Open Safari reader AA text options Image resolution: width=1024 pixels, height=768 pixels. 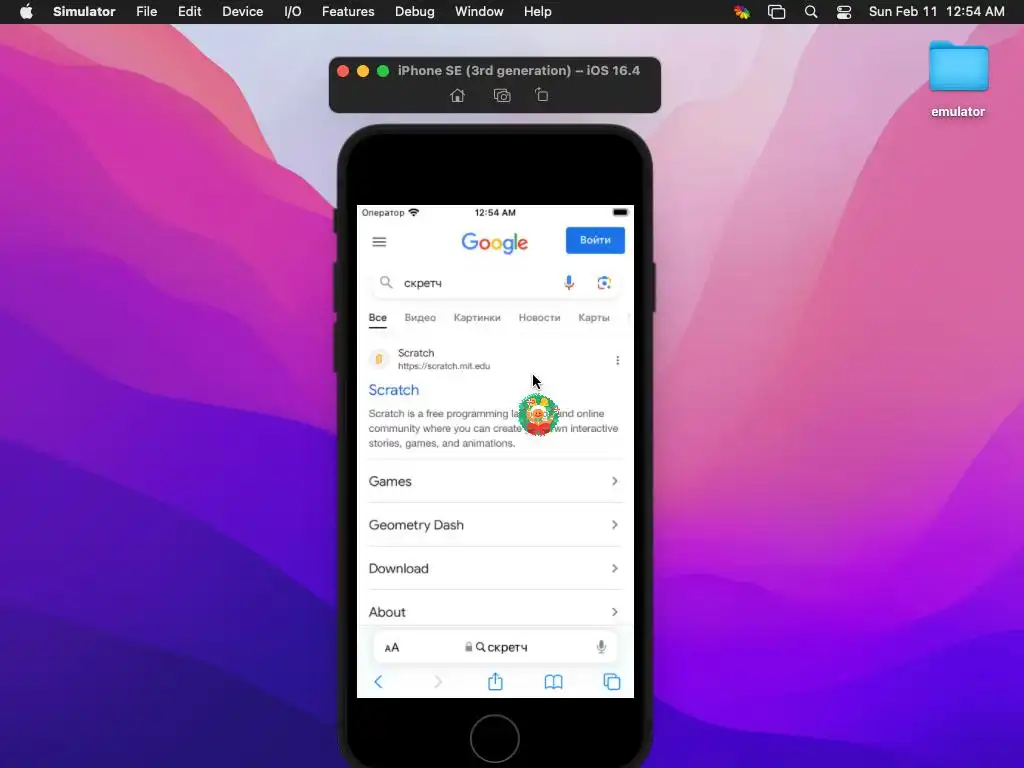click(392, 647)
